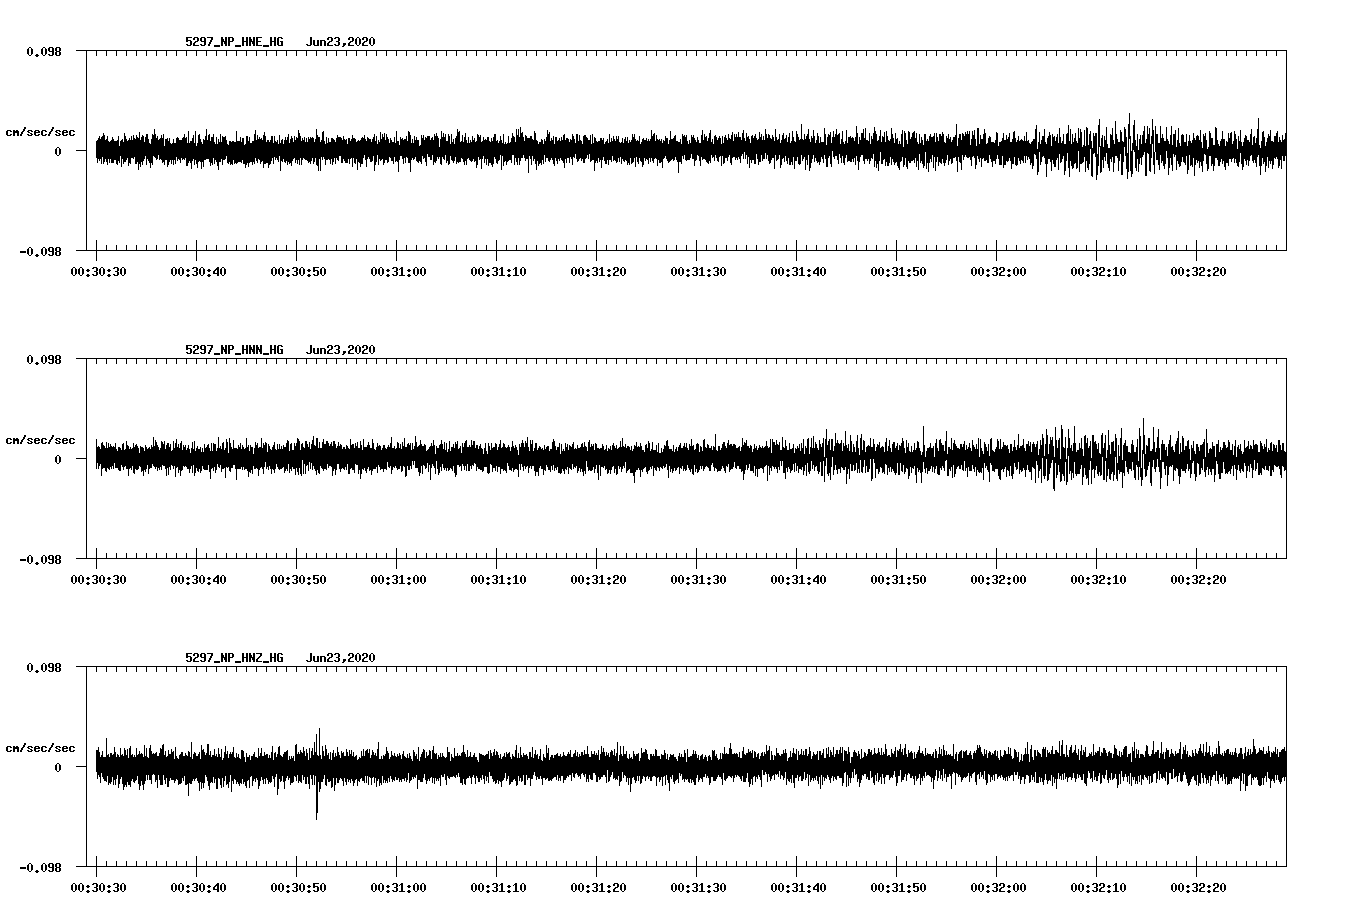Click zero-axis label of the HNZ plot

[x=58, y=767]
